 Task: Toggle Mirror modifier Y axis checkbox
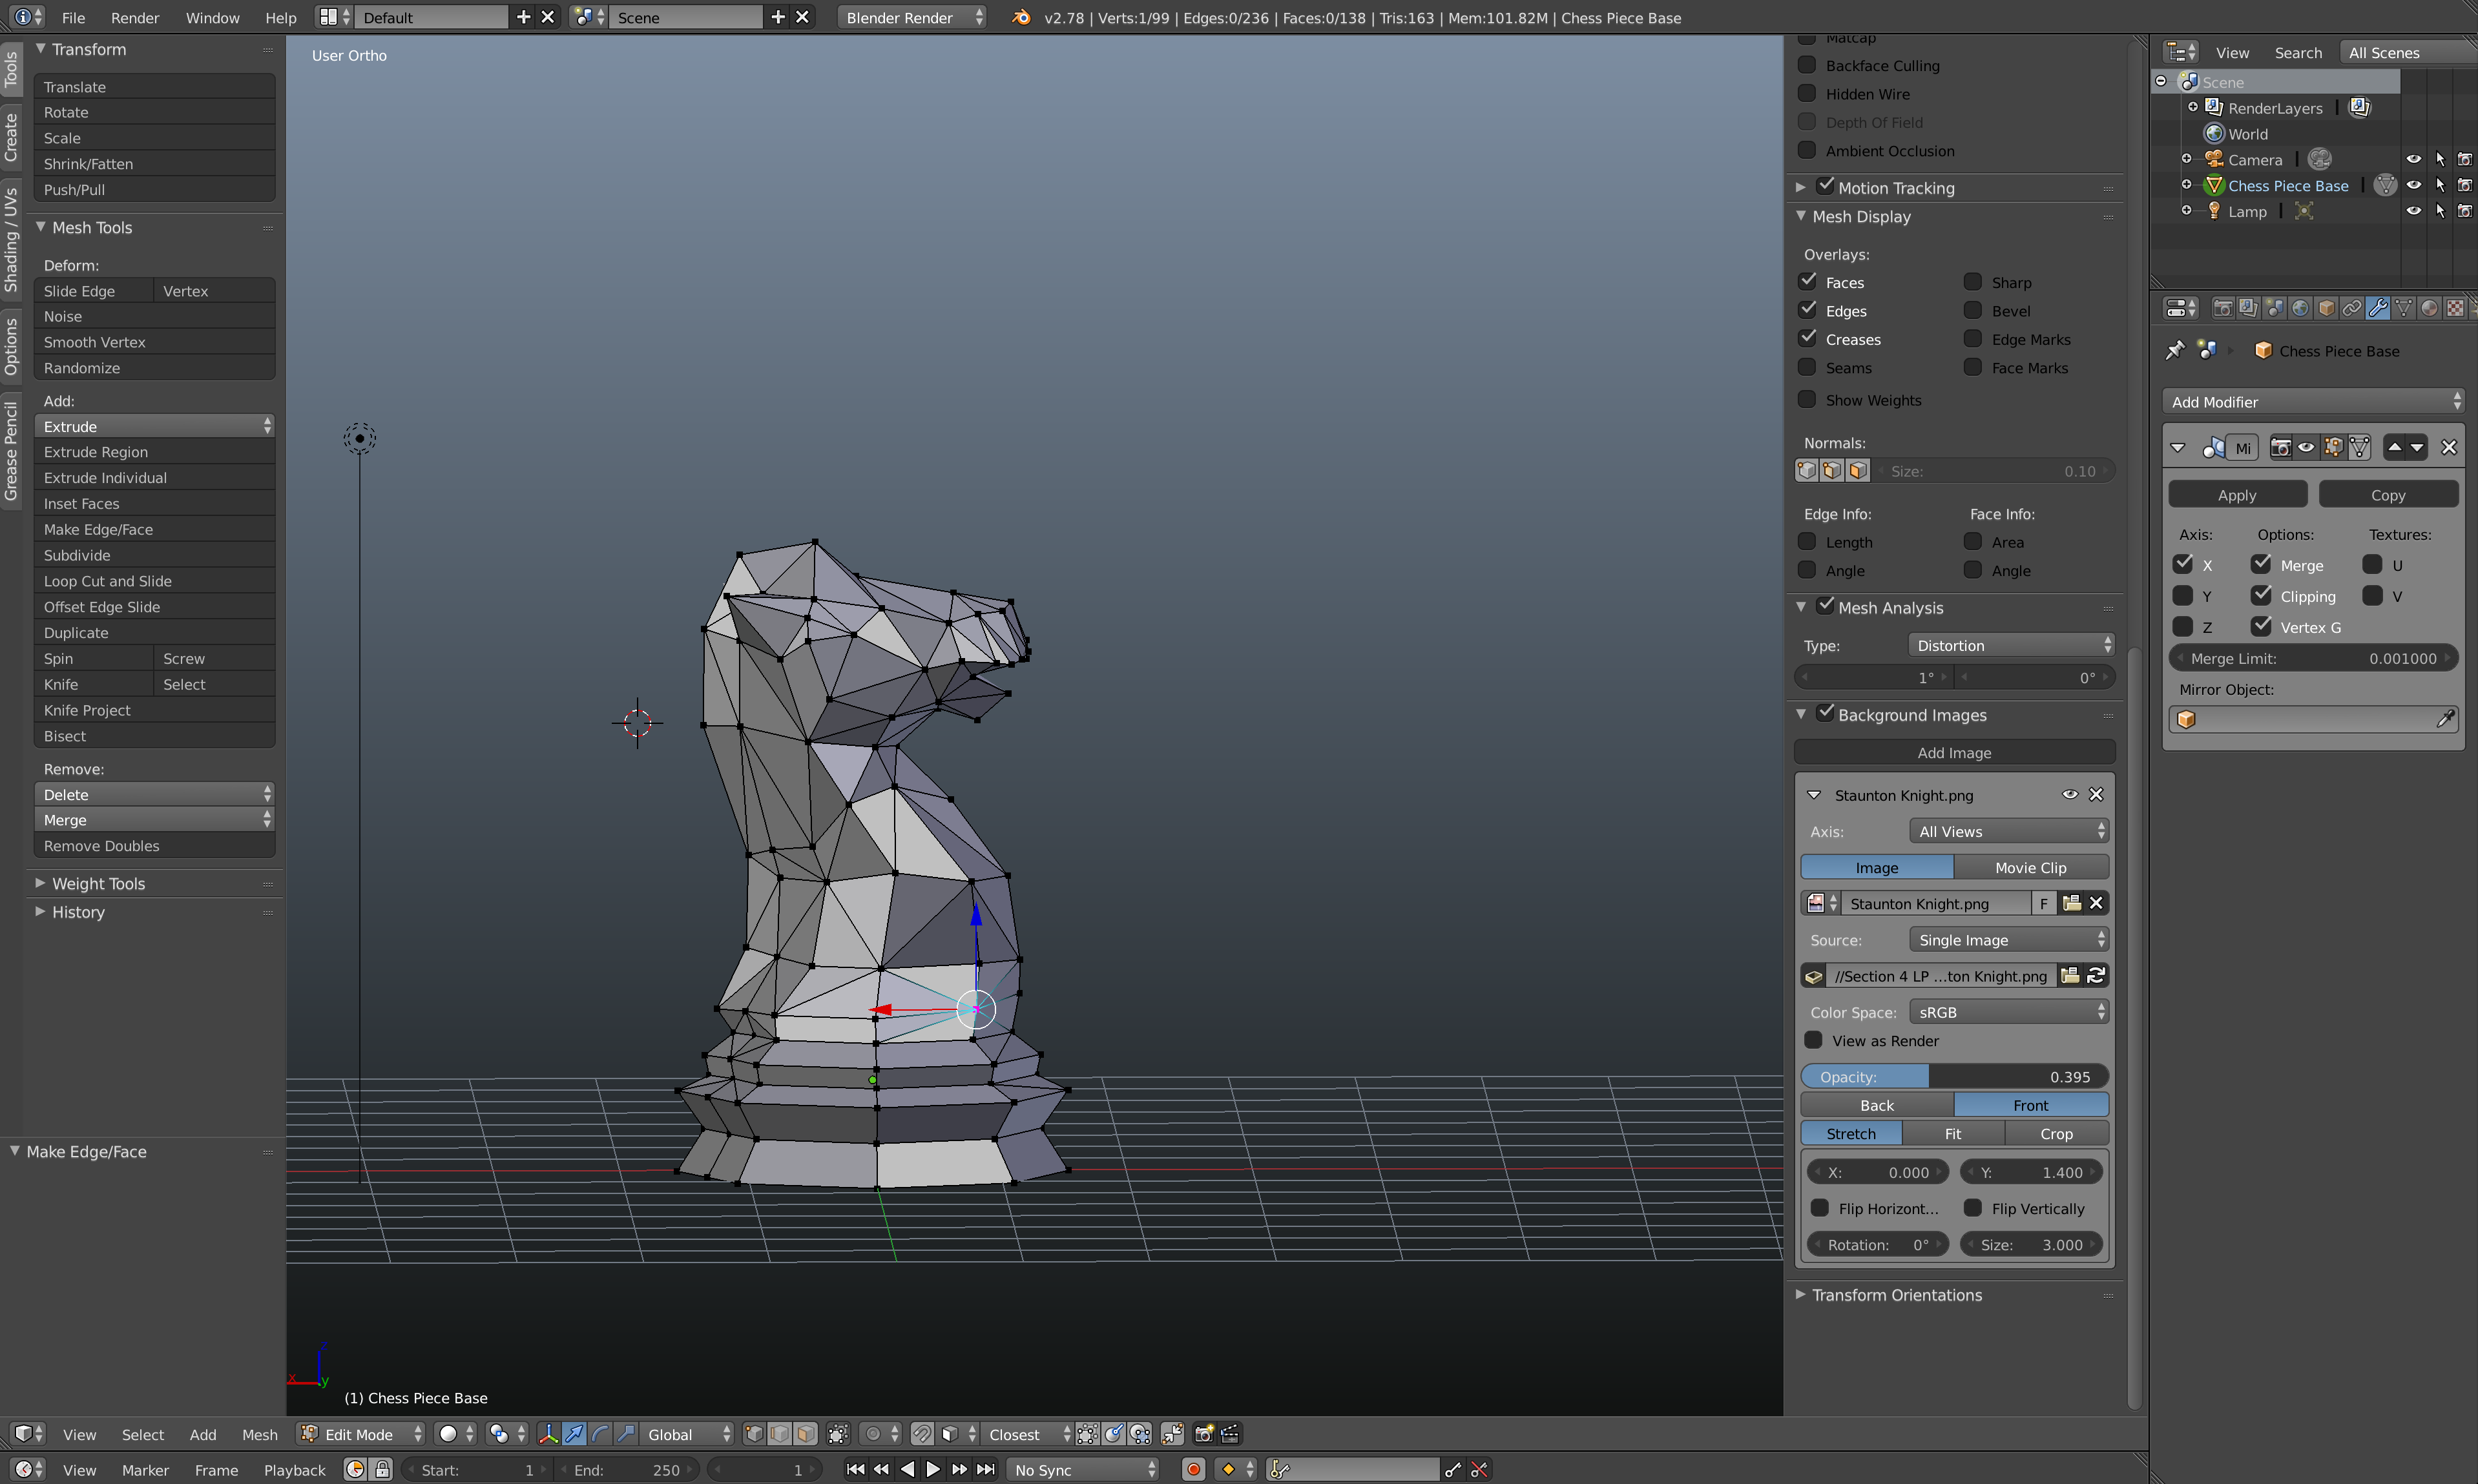pos(2183,596)
